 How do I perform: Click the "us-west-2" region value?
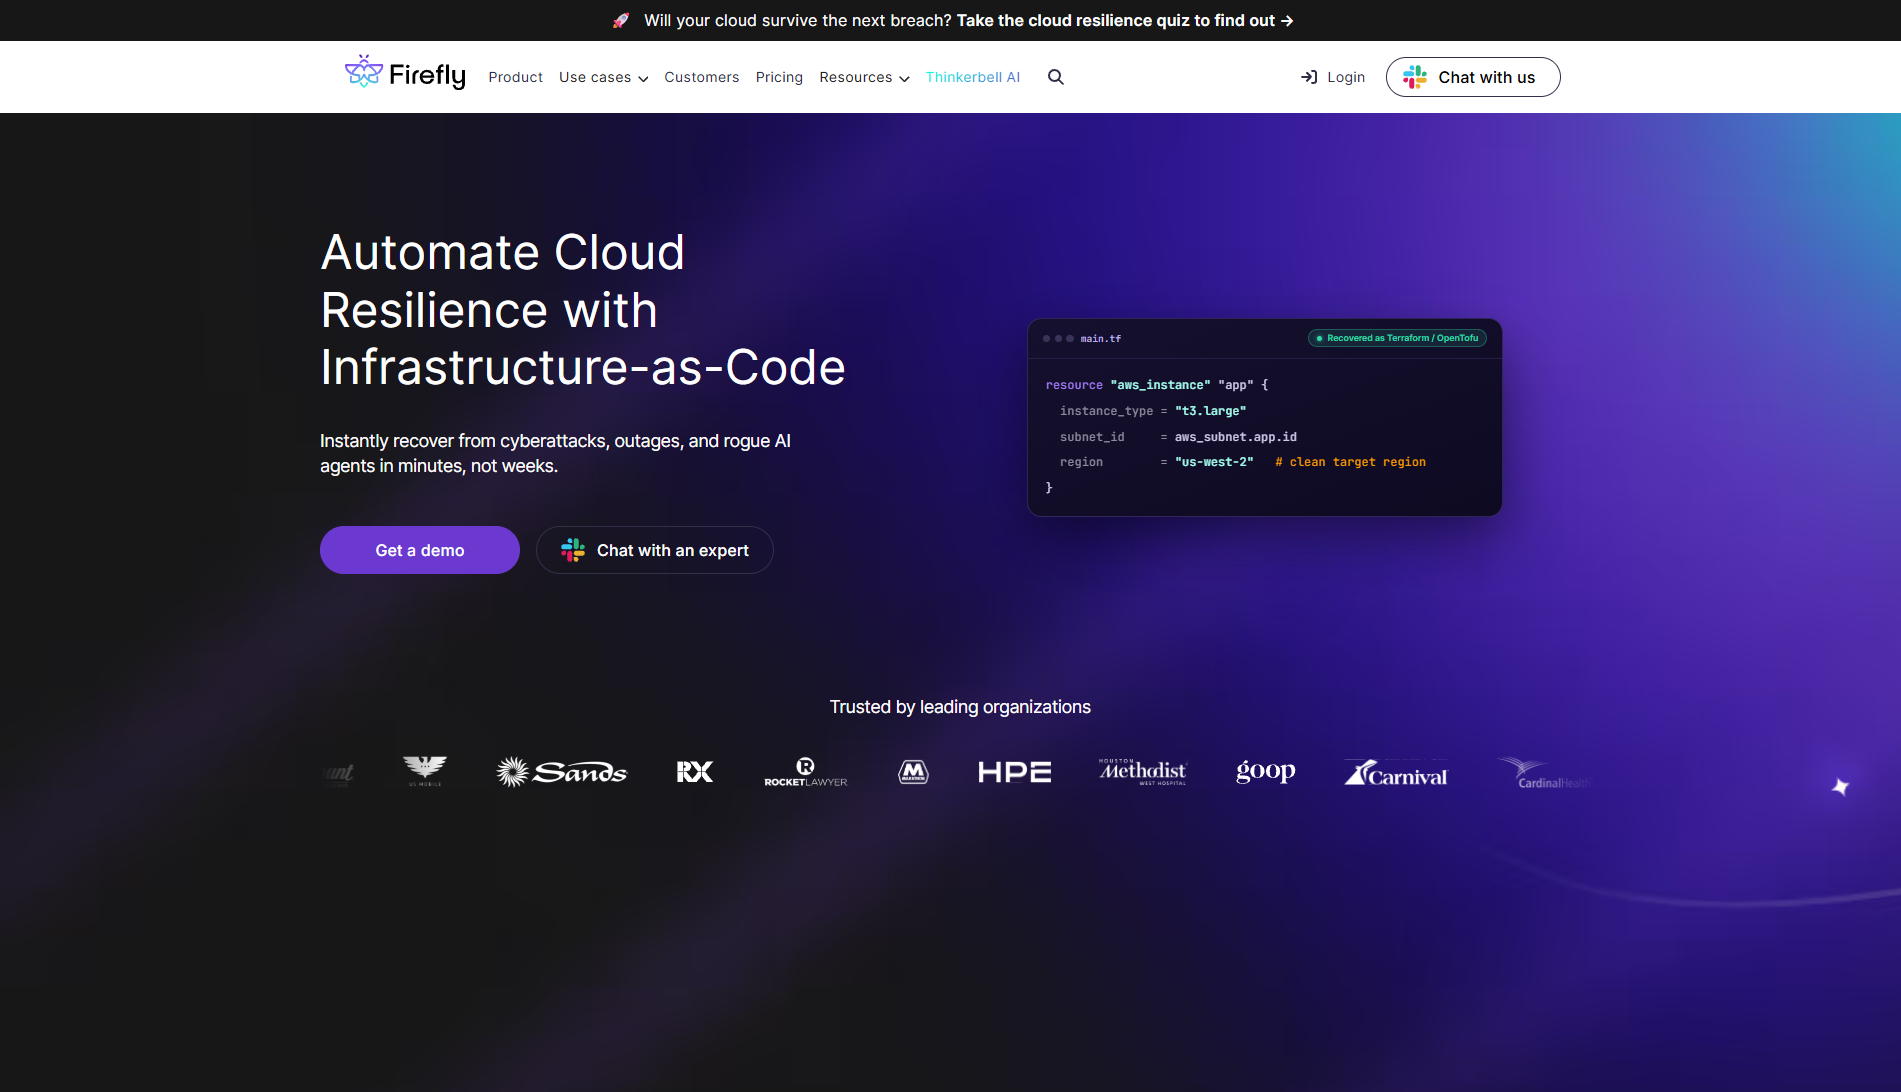[1214, 462]
